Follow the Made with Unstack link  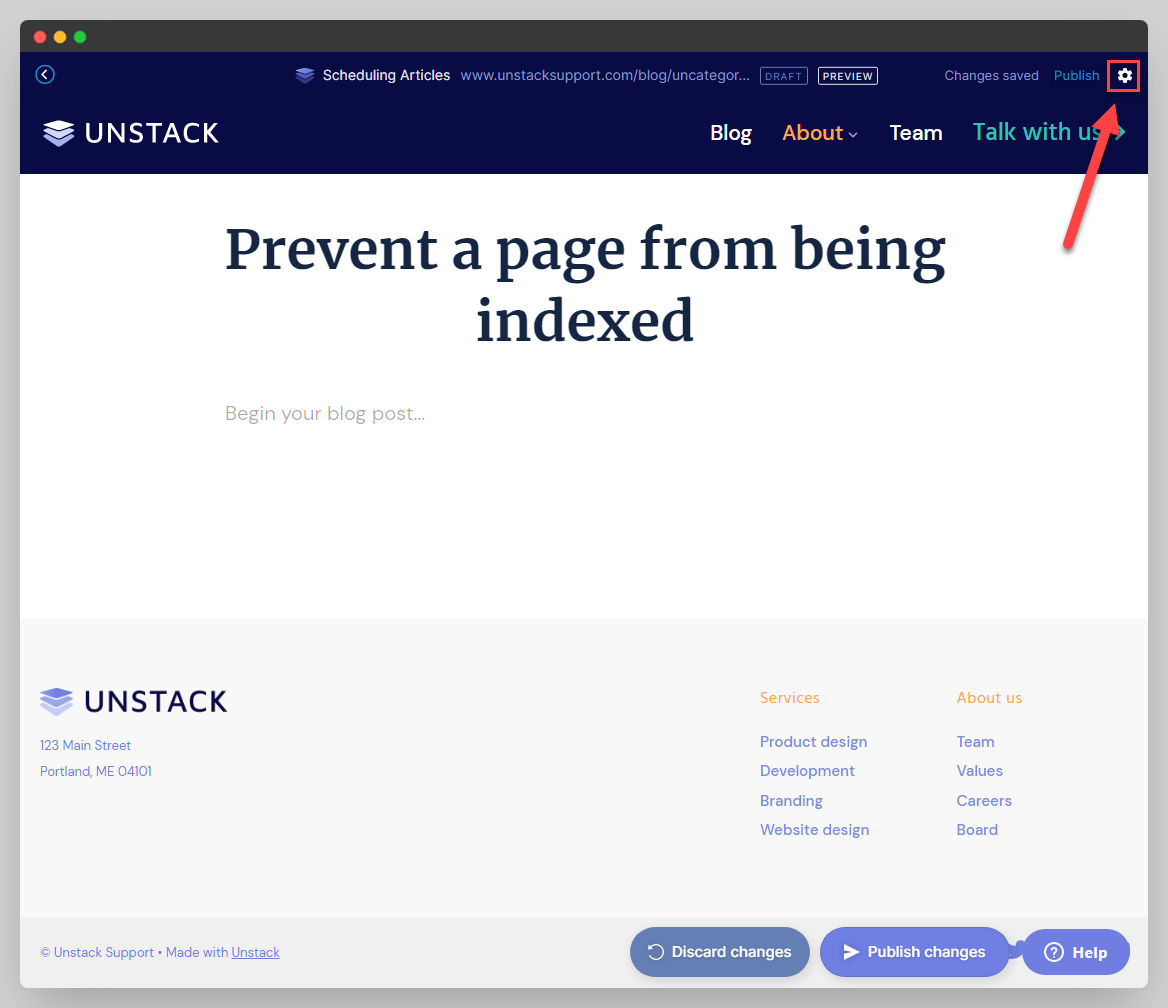[x=255, y=953]
